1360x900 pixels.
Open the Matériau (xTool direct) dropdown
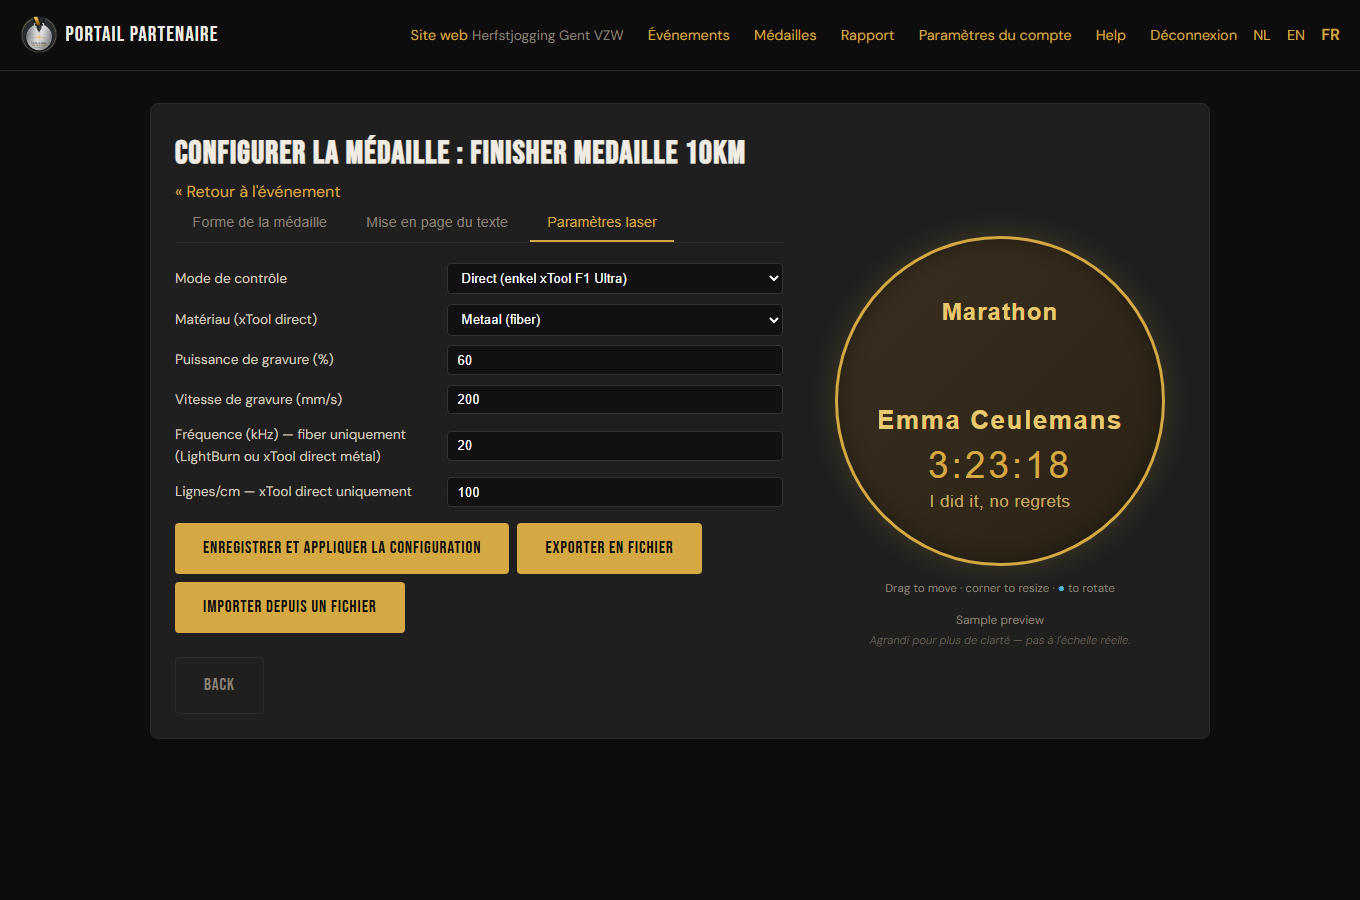[614, 319]
